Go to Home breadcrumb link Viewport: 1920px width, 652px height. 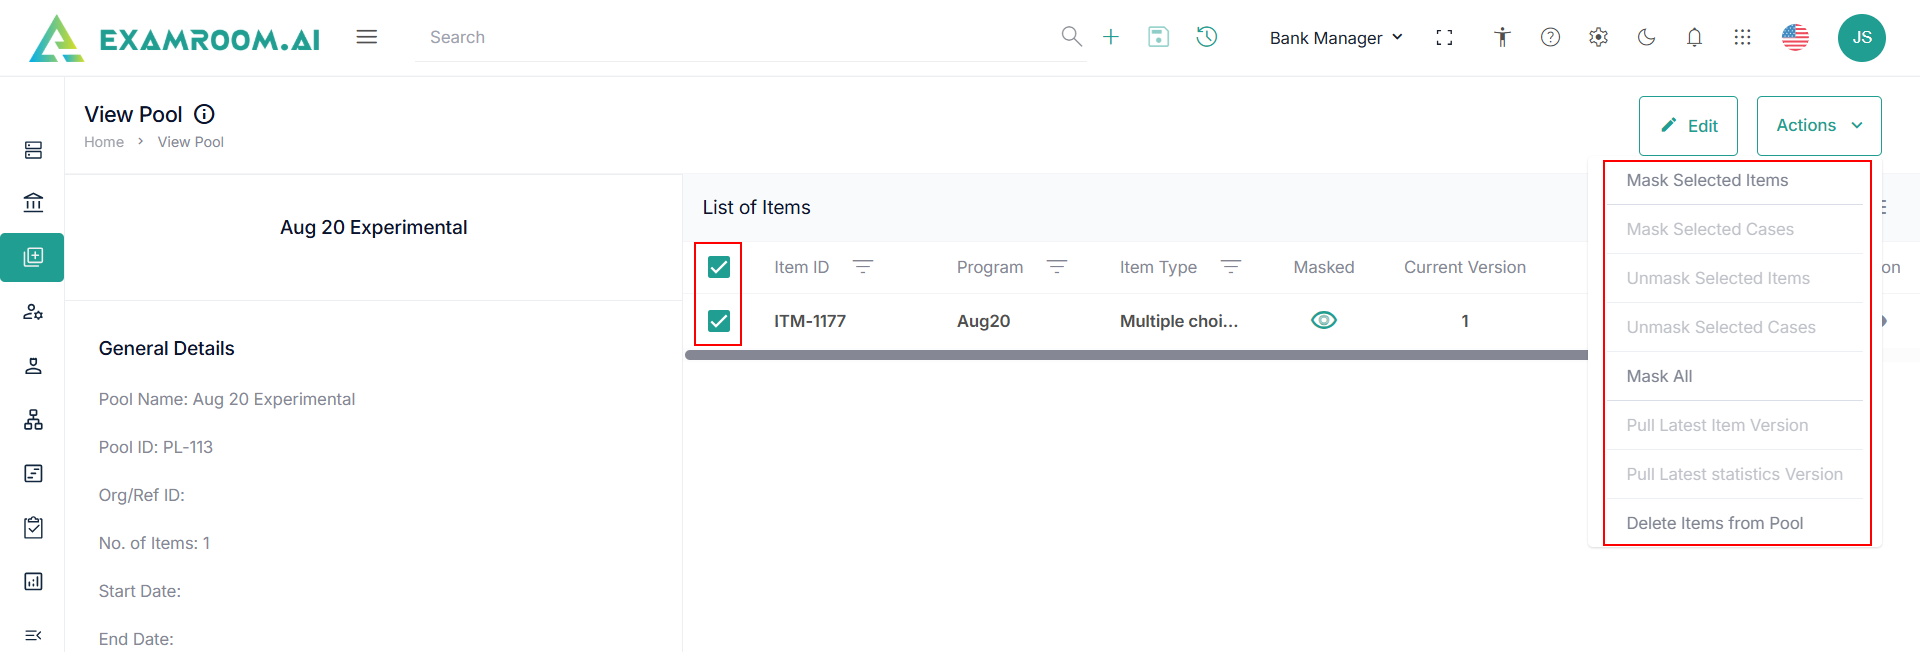pyautogui.click(x=104, y=142)
